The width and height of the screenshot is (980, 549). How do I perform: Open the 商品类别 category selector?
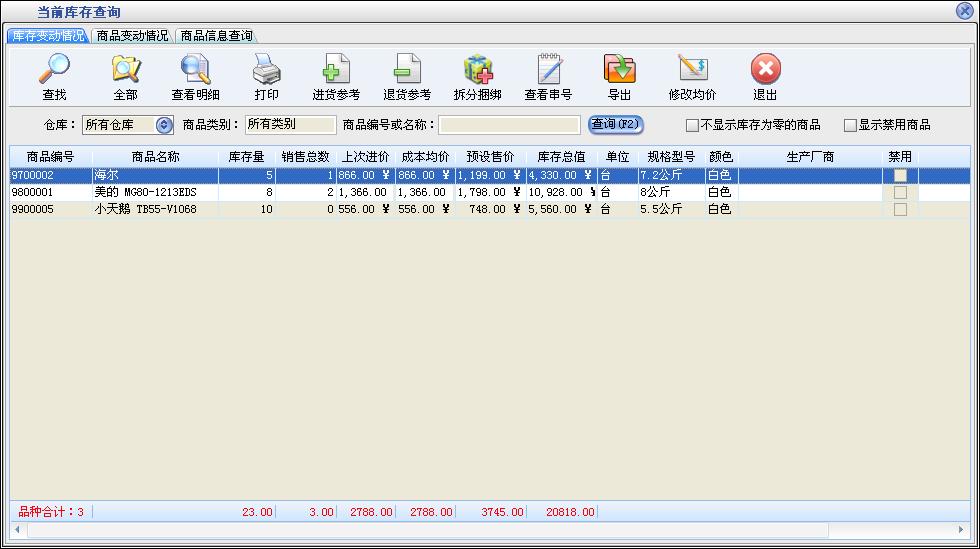click(x=290, y=125)
